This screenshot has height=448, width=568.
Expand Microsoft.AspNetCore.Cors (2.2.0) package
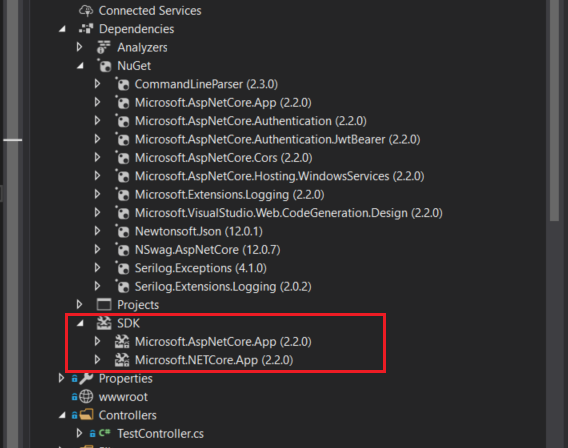point(97,157)
